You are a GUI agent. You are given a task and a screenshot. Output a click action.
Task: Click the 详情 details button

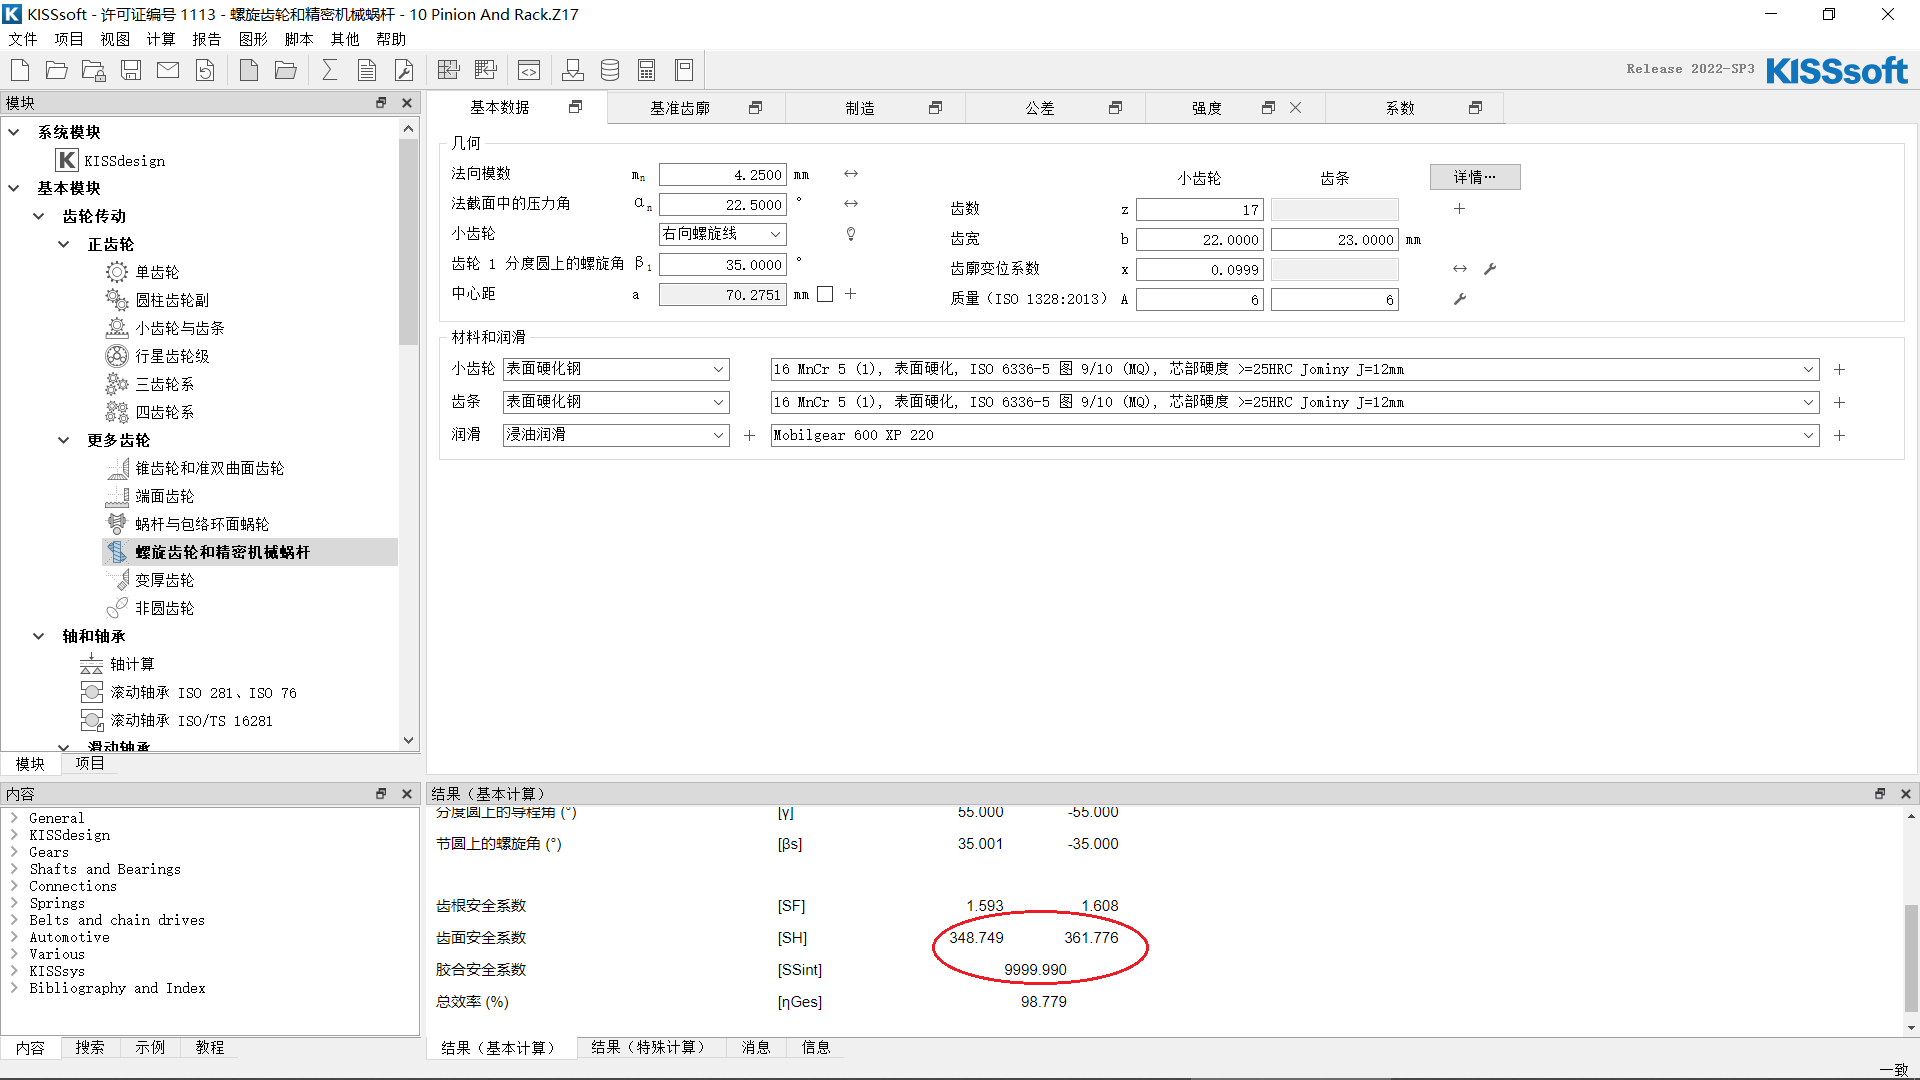click(x=1475, y=177)
